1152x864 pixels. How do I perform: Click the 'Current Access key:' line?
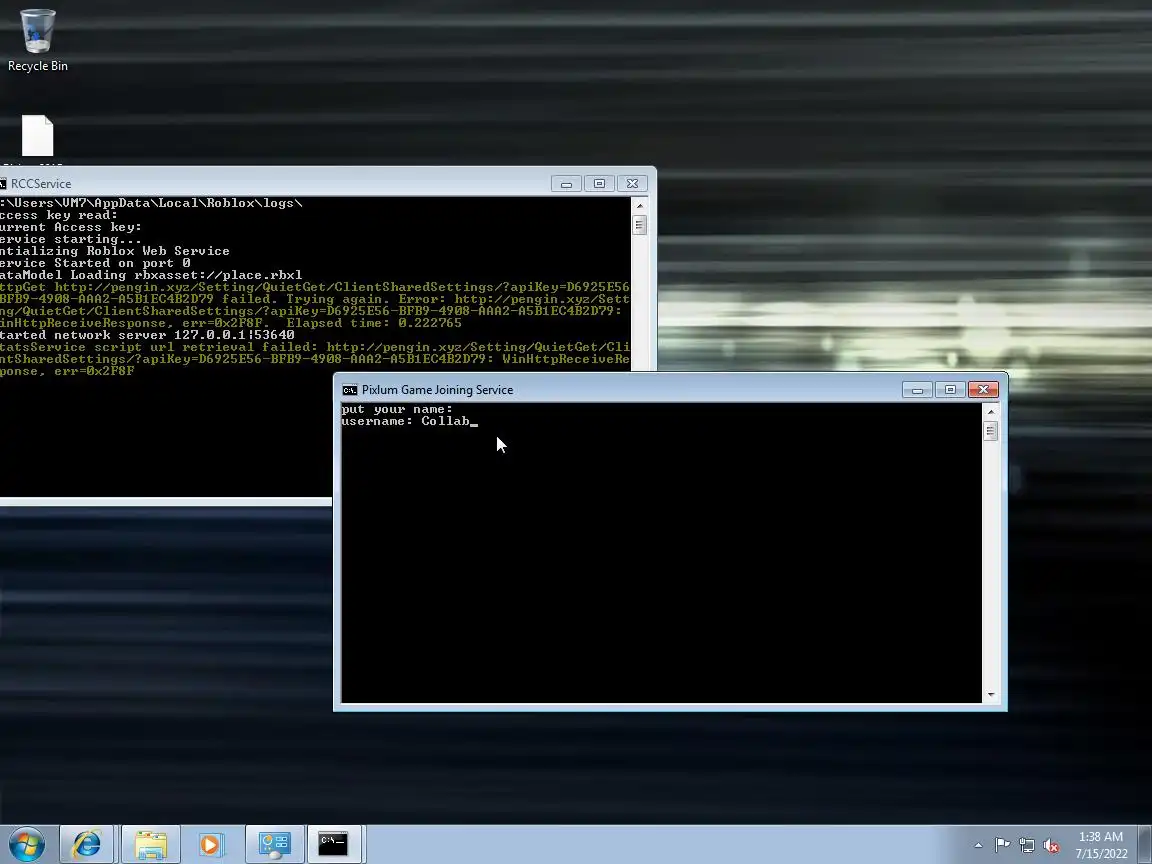pos(71,227)
